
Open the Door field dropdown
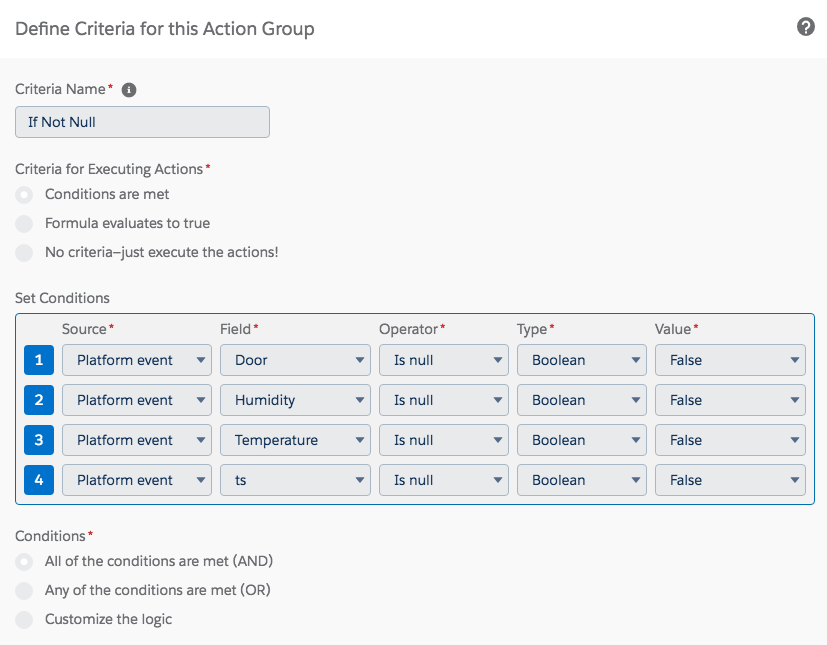pos(295,360)
